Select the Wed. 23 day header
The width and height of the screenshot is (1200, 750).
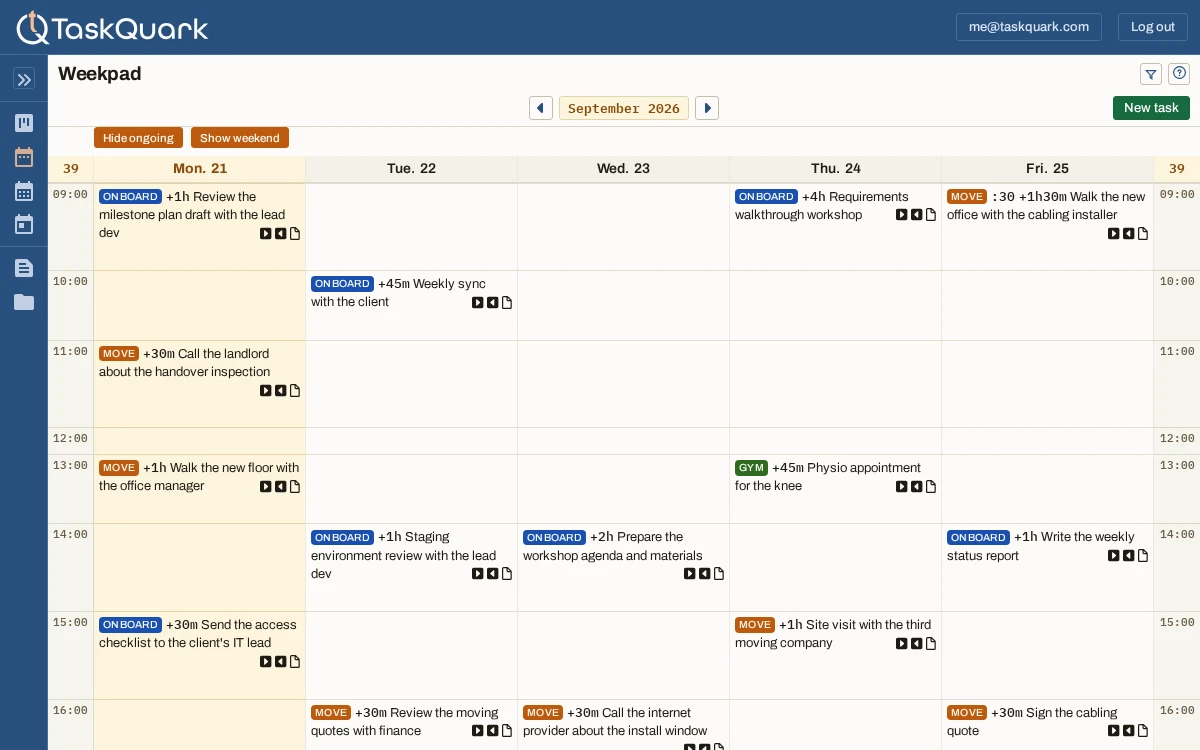624,169
